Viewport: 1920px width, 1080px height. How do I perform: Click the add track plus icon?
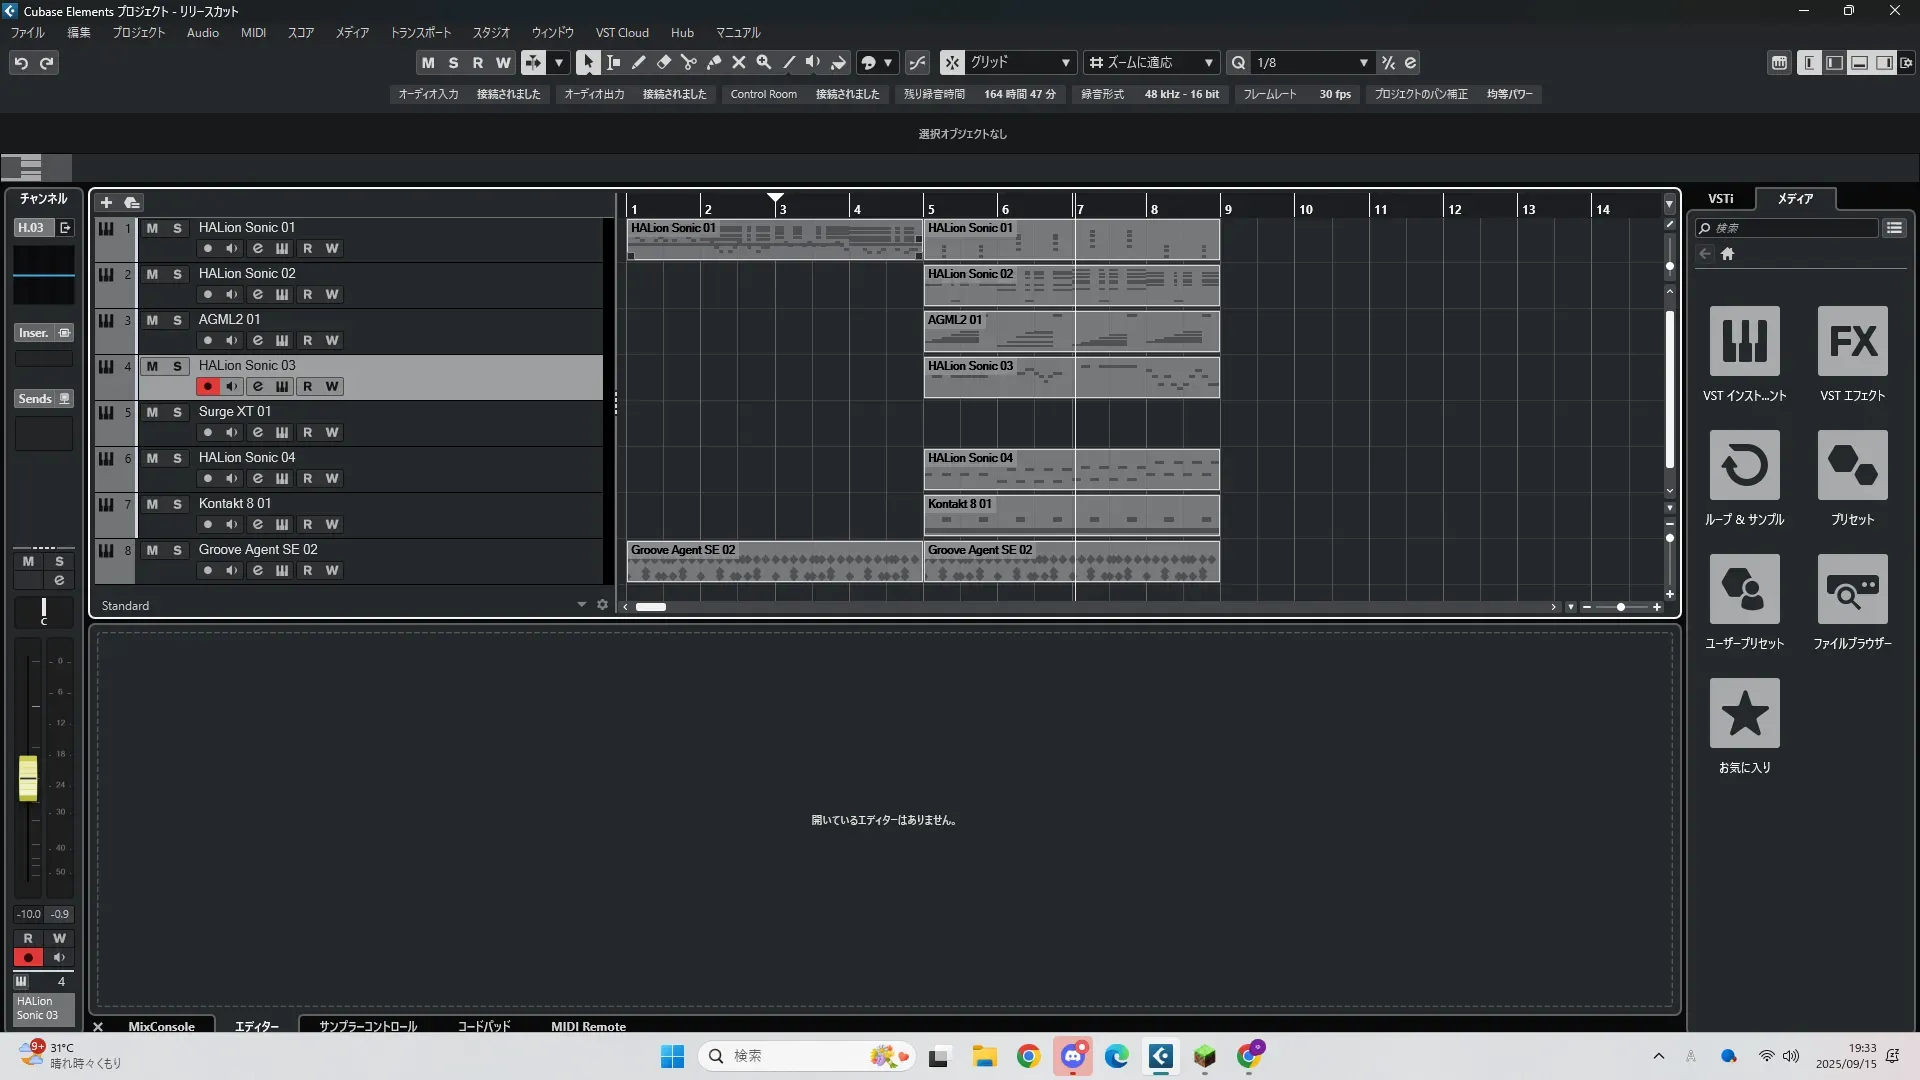106,202
